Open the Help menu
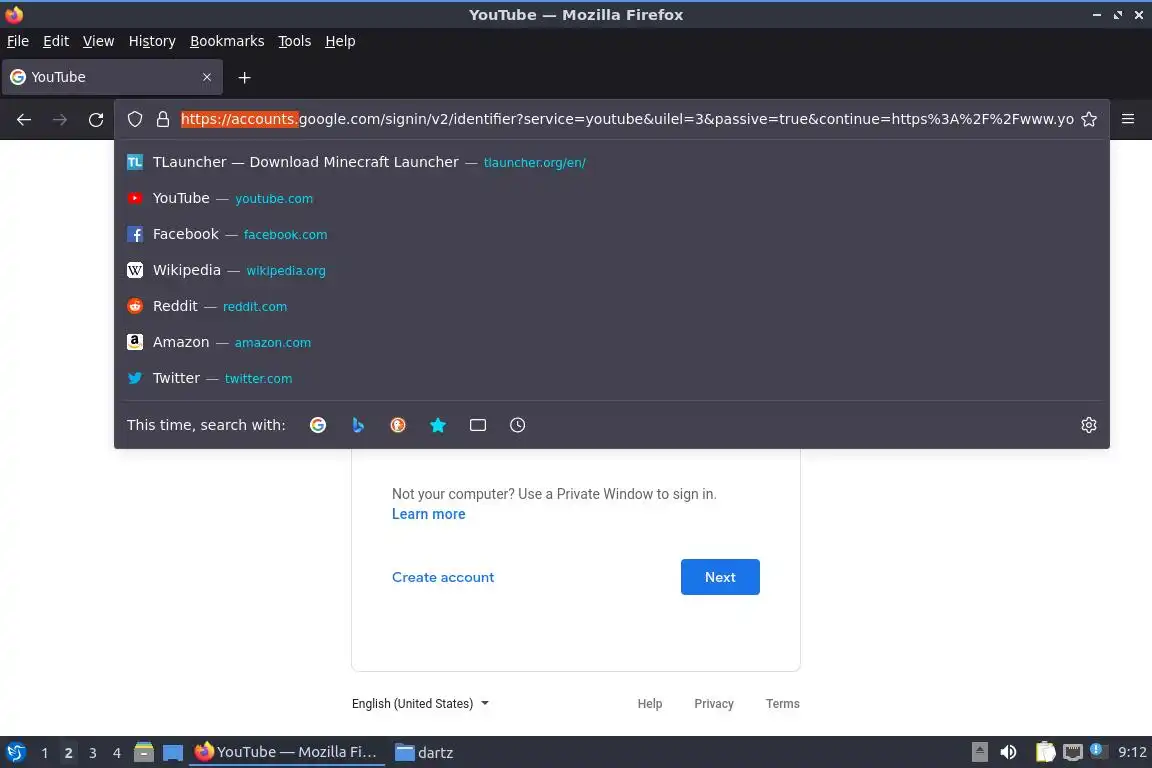This screenshot has height=768, width=1152. (340, 41)
